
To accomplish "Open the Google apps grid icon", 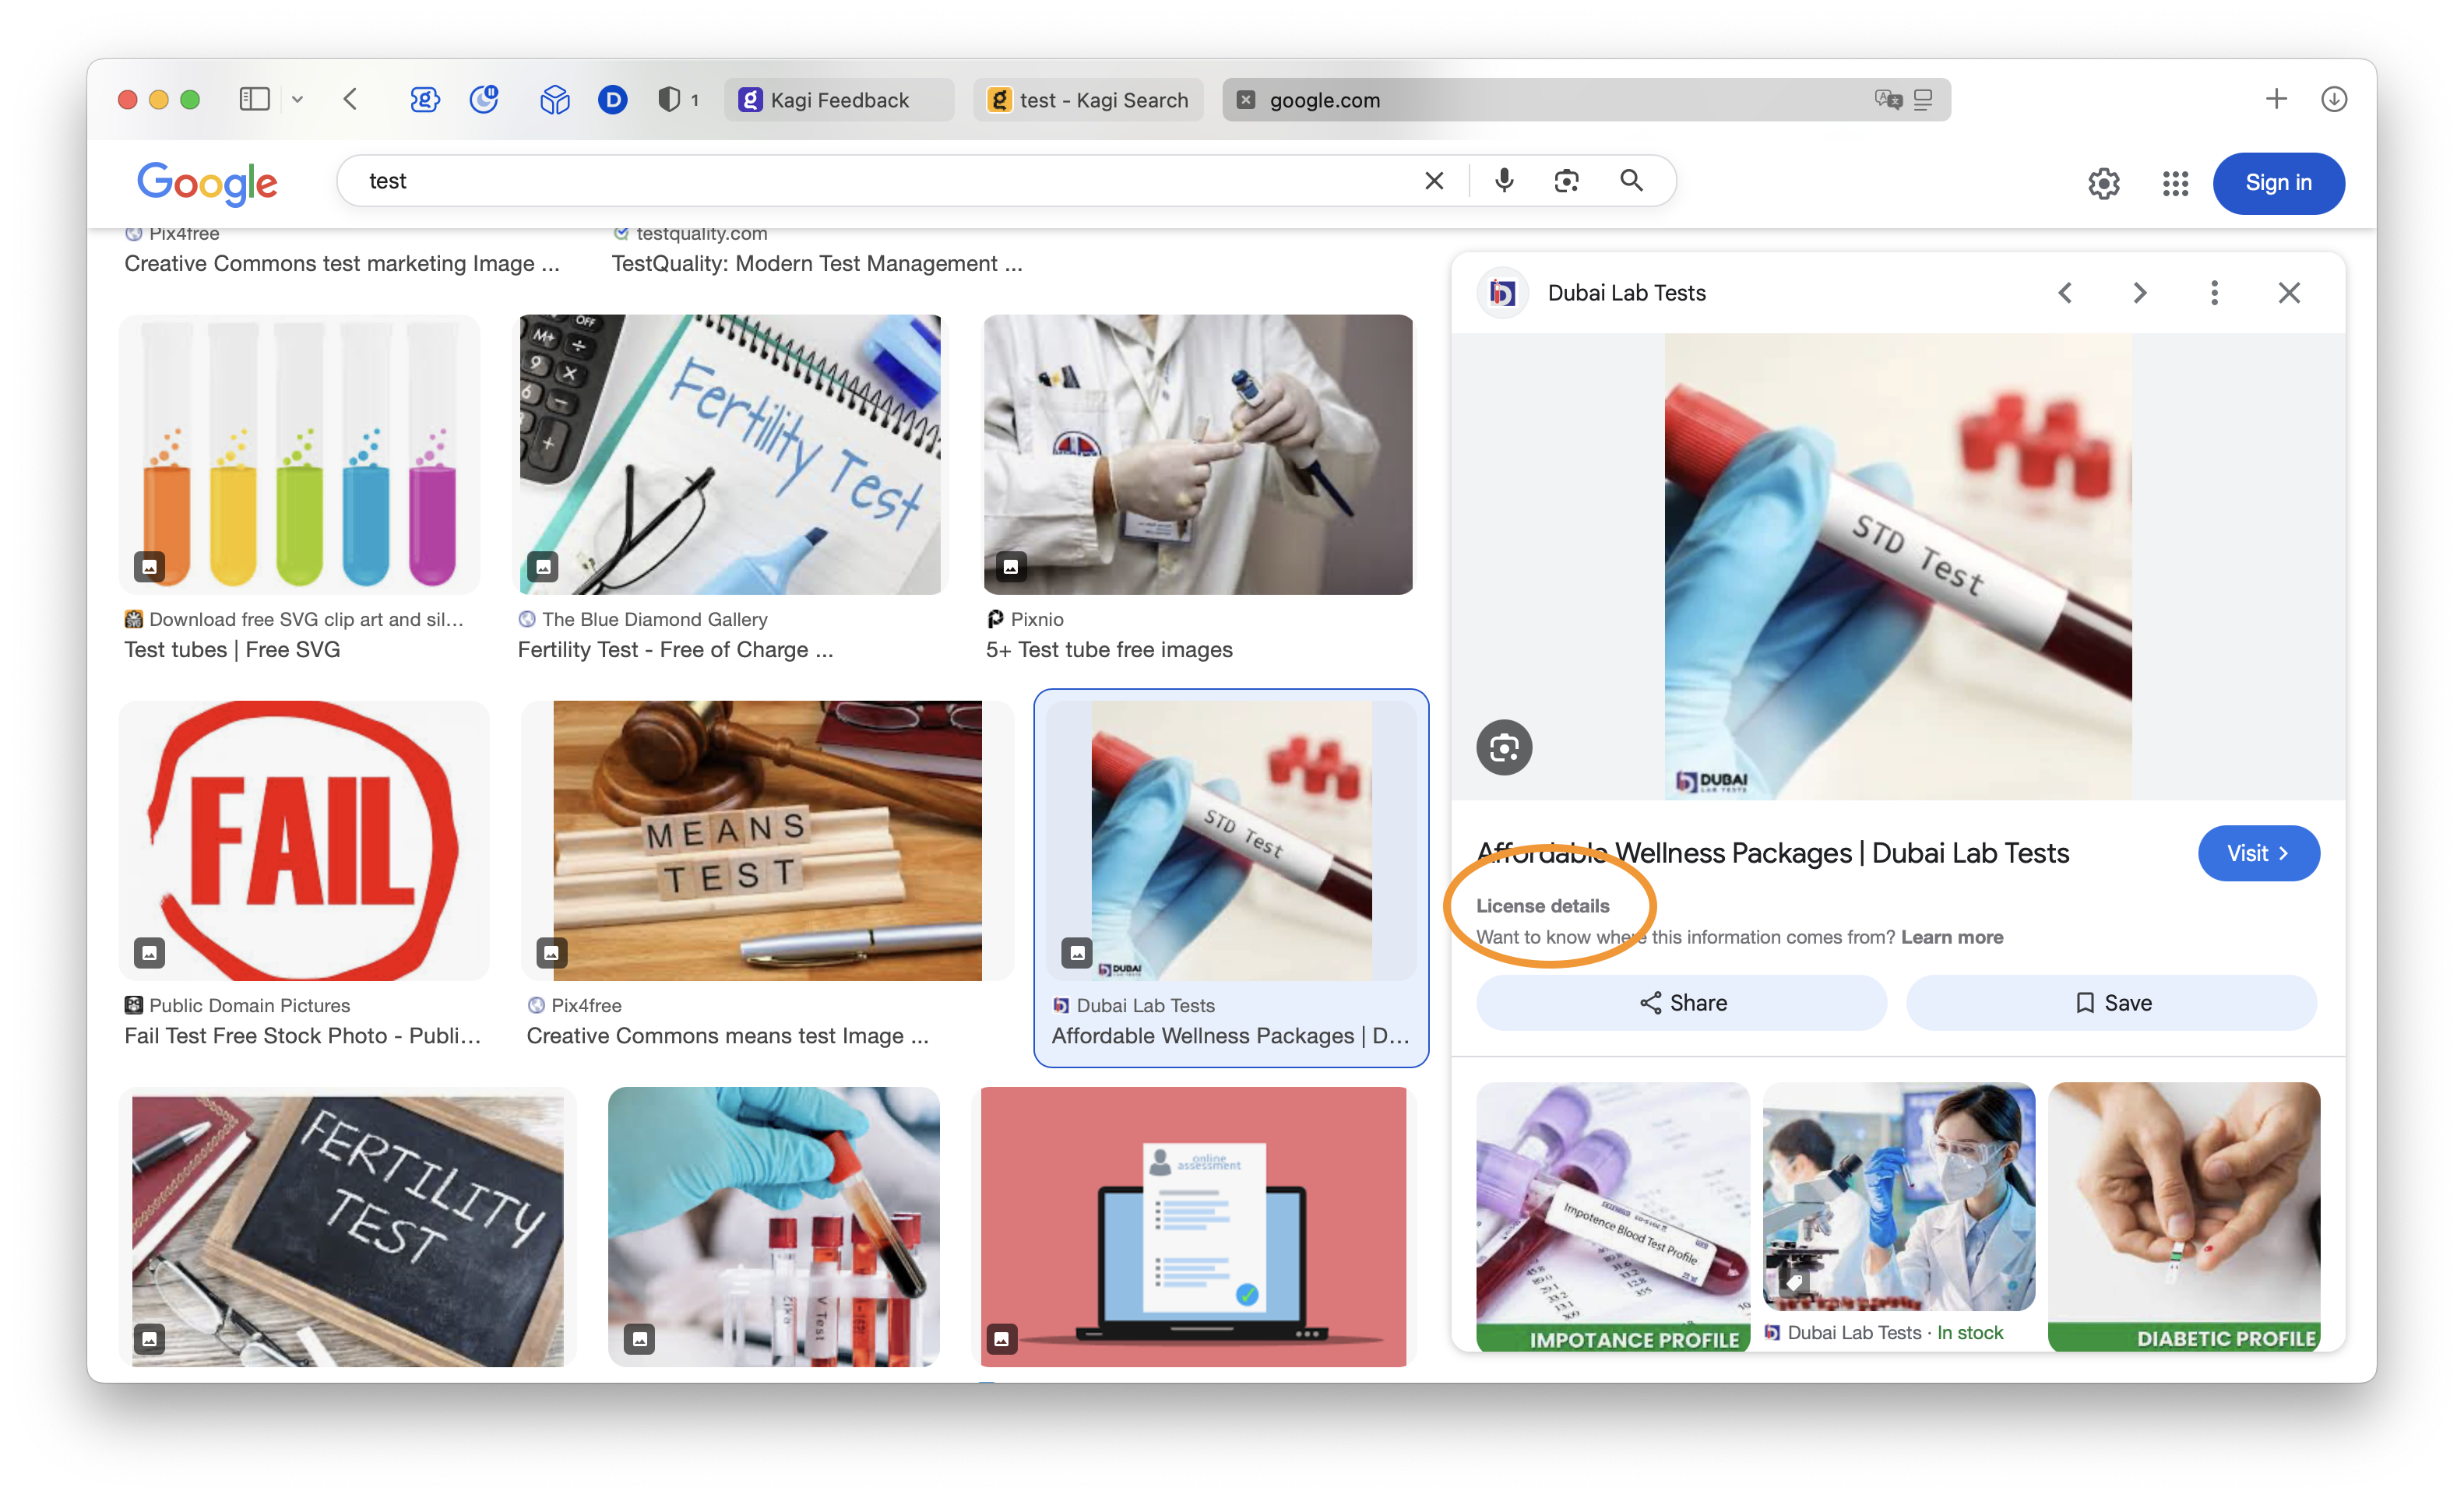I will point(2175,183).
